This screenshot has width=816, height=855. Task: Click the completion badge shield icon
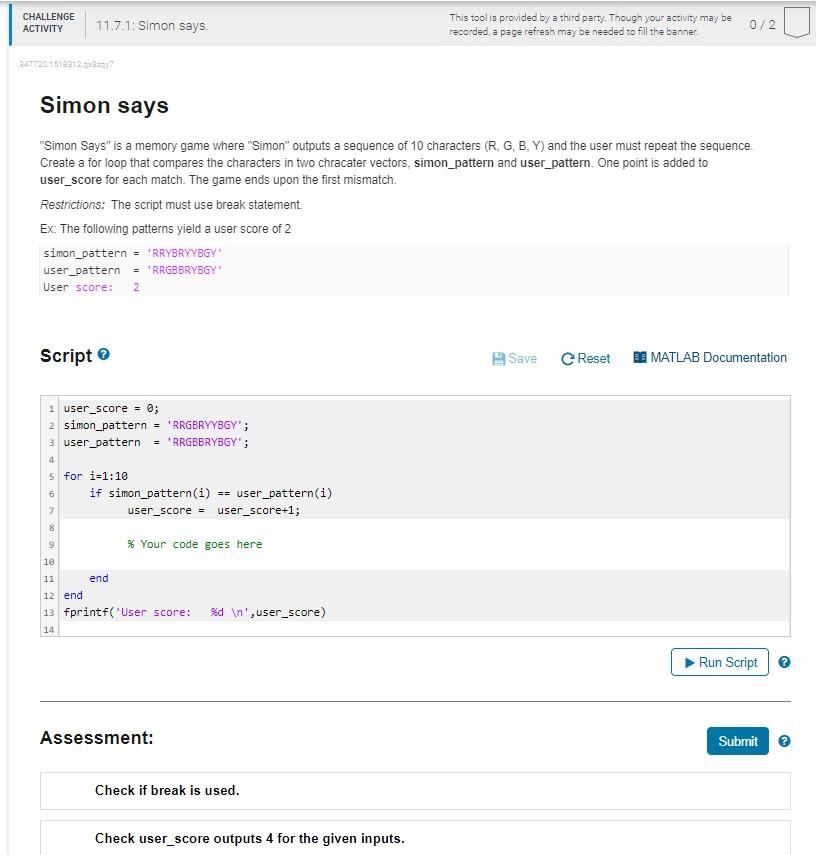(796, 23)
